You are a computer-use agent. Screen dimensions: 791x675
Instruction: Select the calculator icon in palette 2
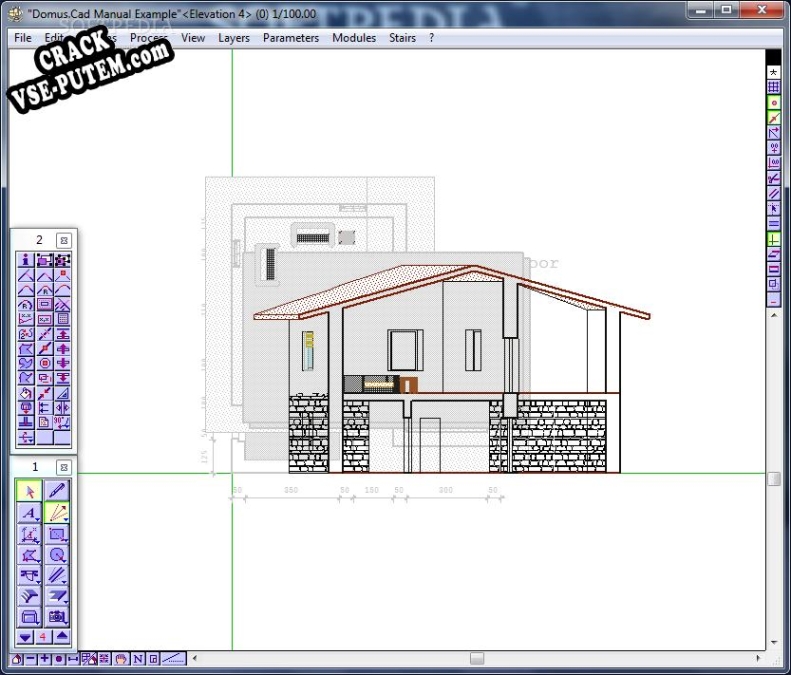tap(63, 319)
